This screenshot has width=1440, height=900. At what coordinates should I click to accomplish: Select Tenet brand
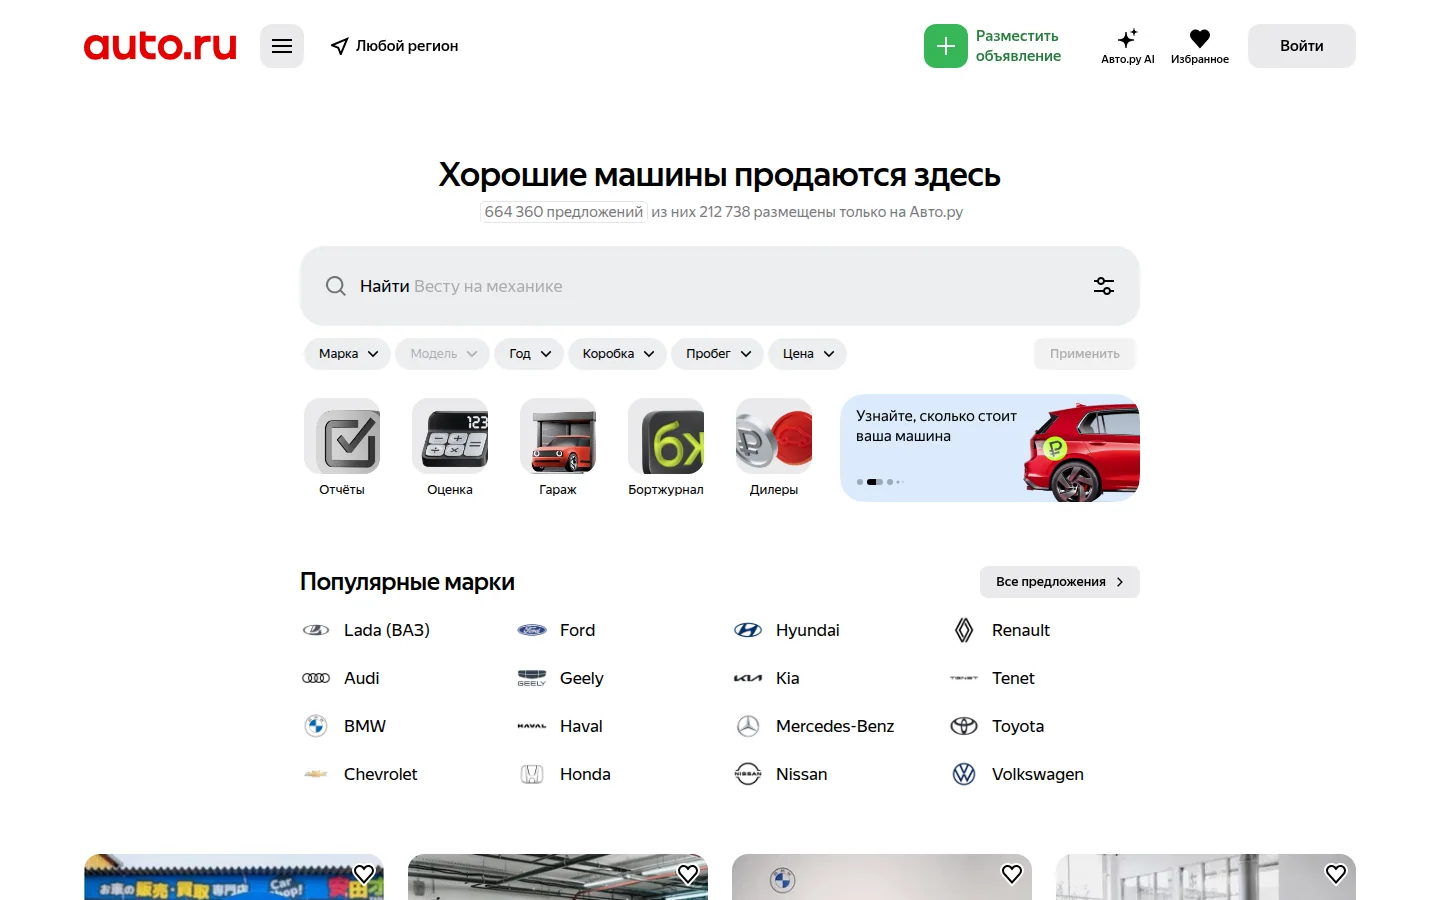tap(993, 678)
